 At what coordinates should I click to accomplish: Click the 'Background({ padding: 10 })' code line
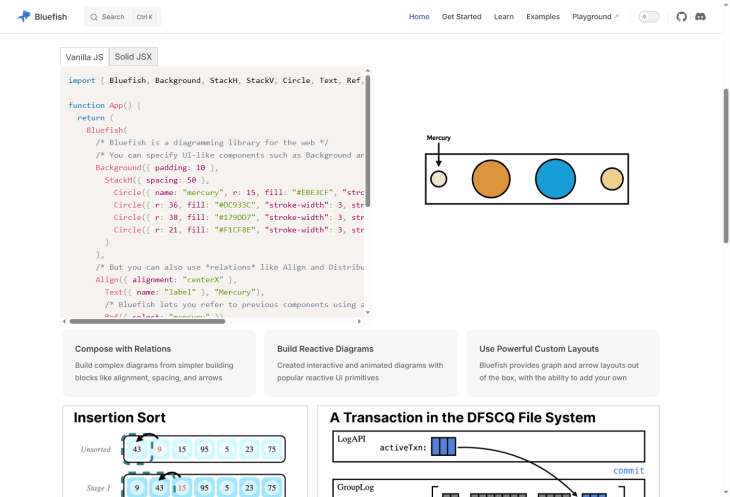click(x=157, y=168)
